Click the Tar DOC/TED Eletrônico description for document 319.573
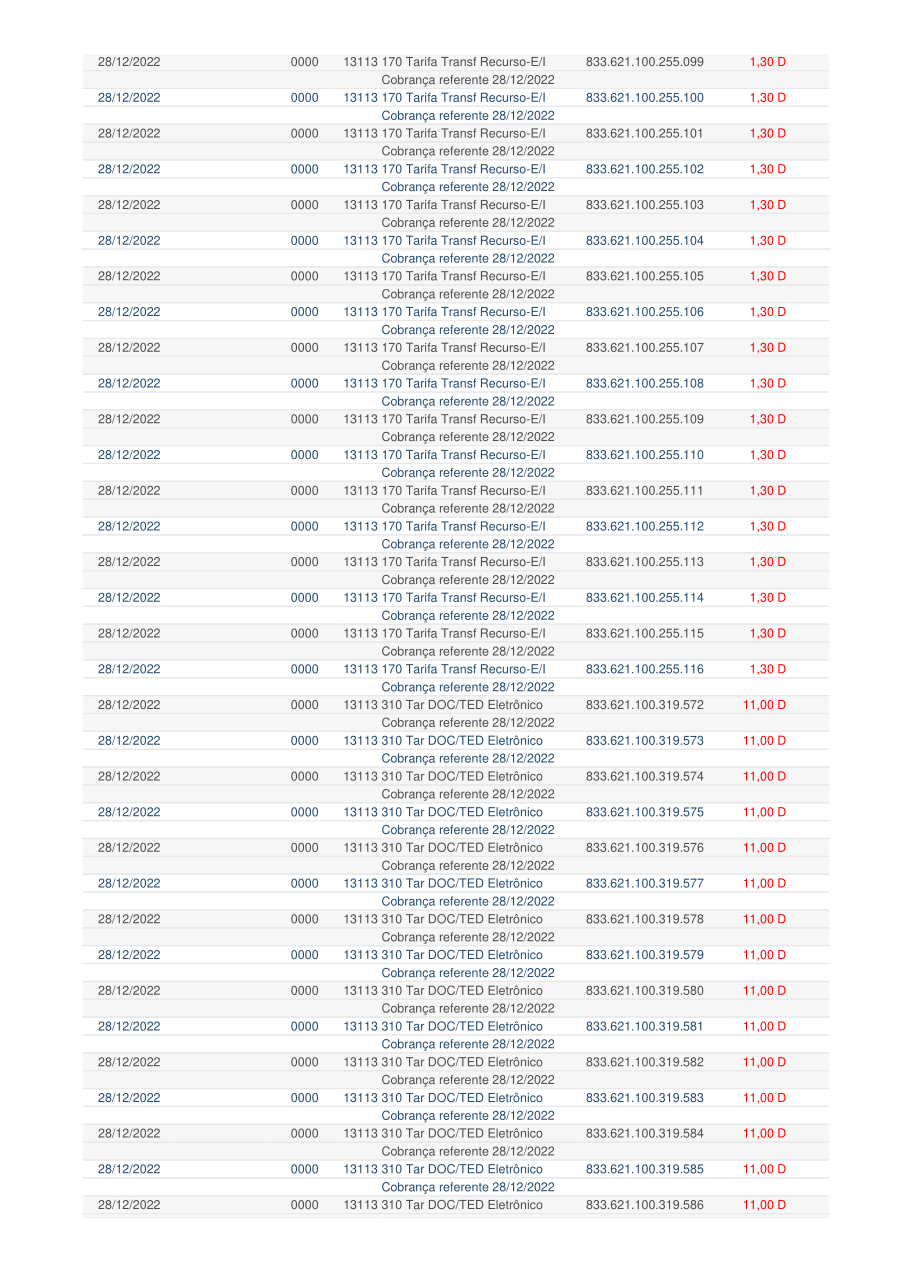 pos(443,741)
